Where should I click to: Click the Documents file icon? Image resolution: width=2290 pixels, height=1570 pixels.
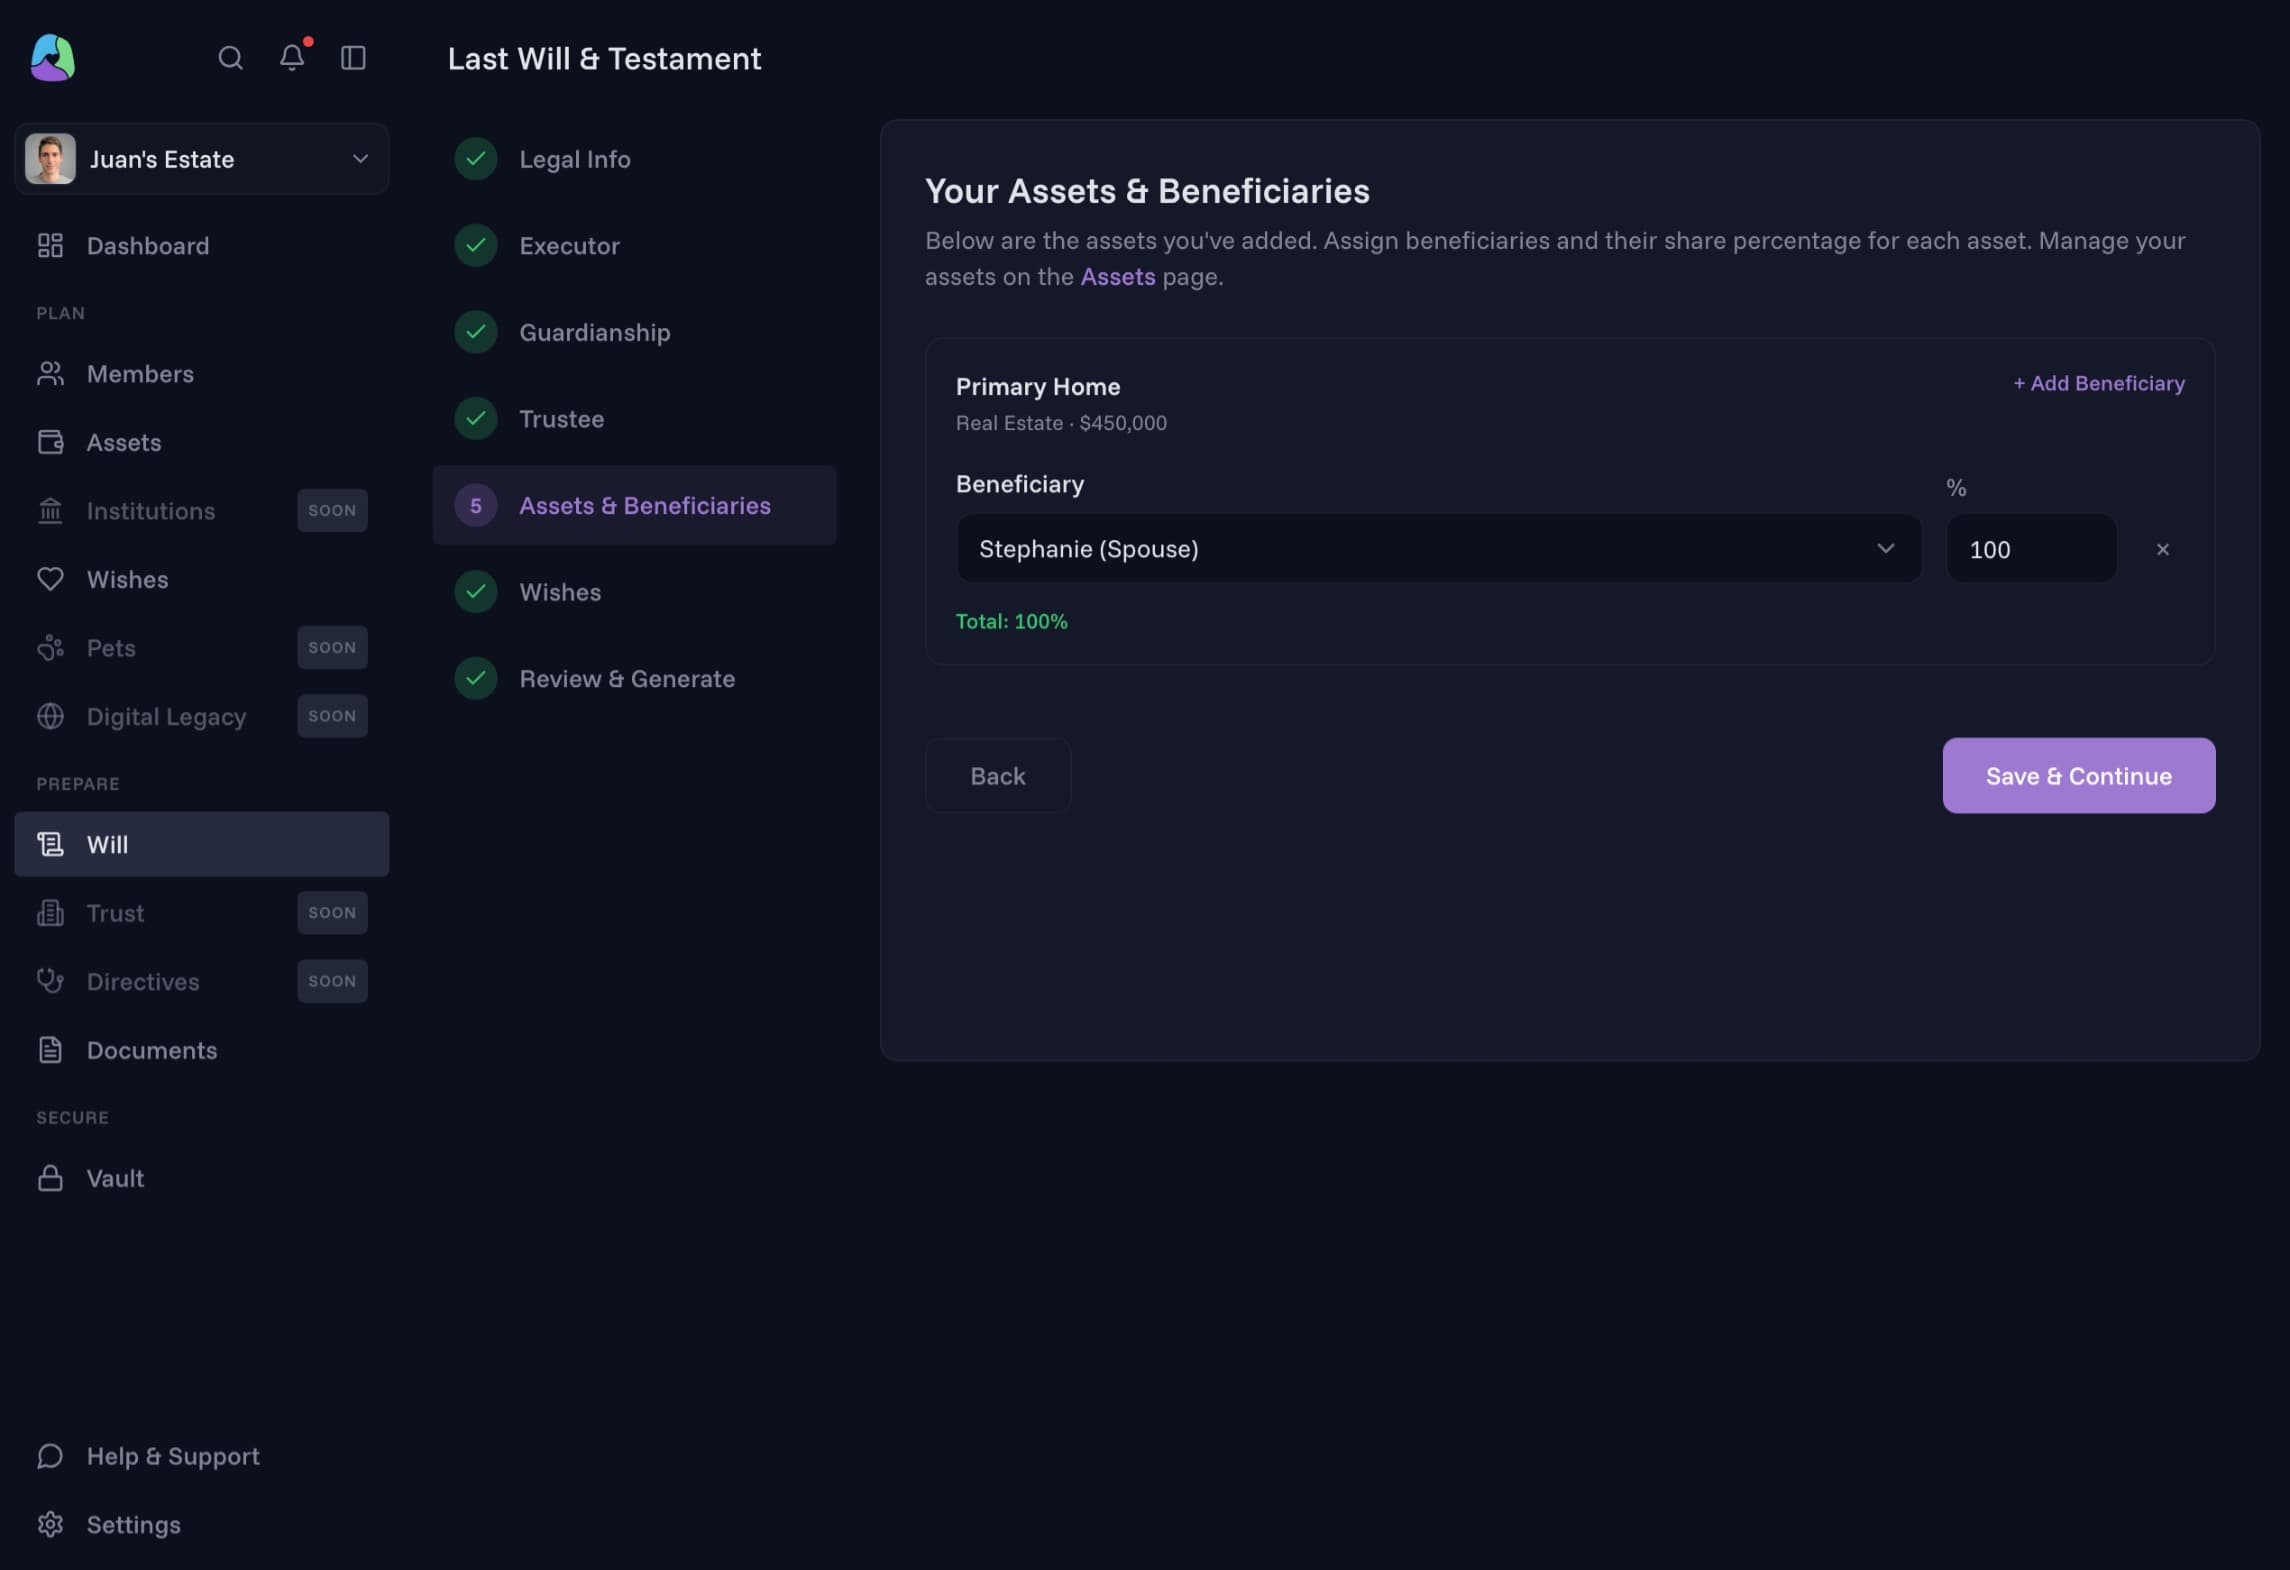[50, 1050]
